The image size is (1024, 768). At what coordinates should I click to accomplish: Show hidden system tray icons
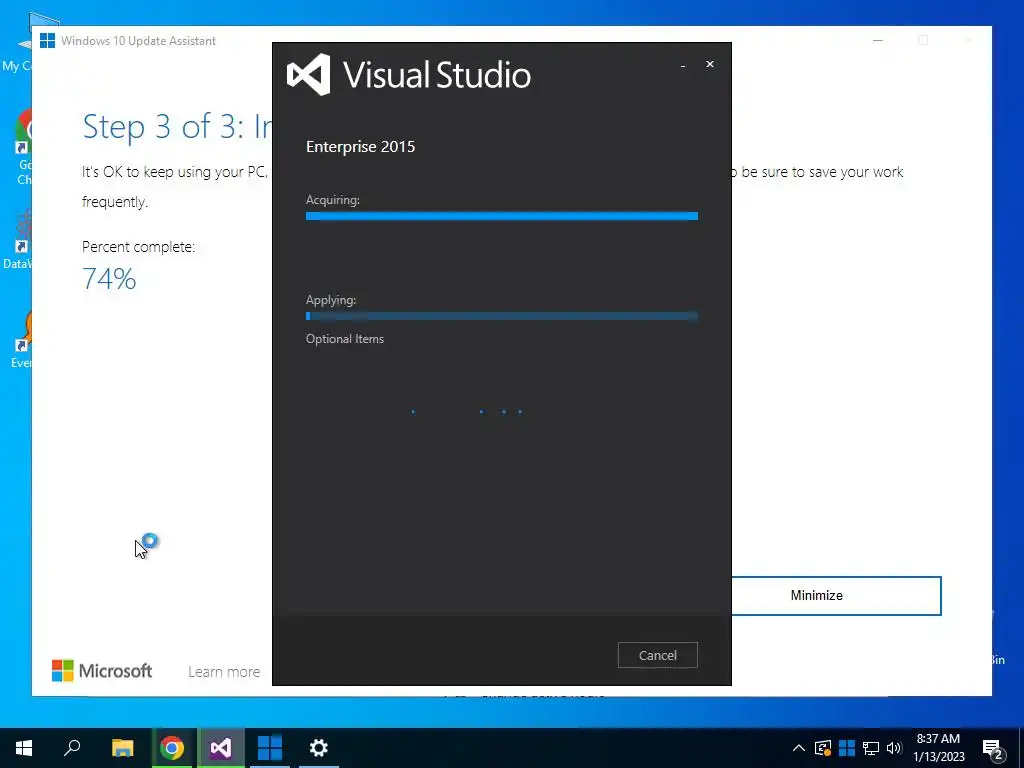pos(799,748)
